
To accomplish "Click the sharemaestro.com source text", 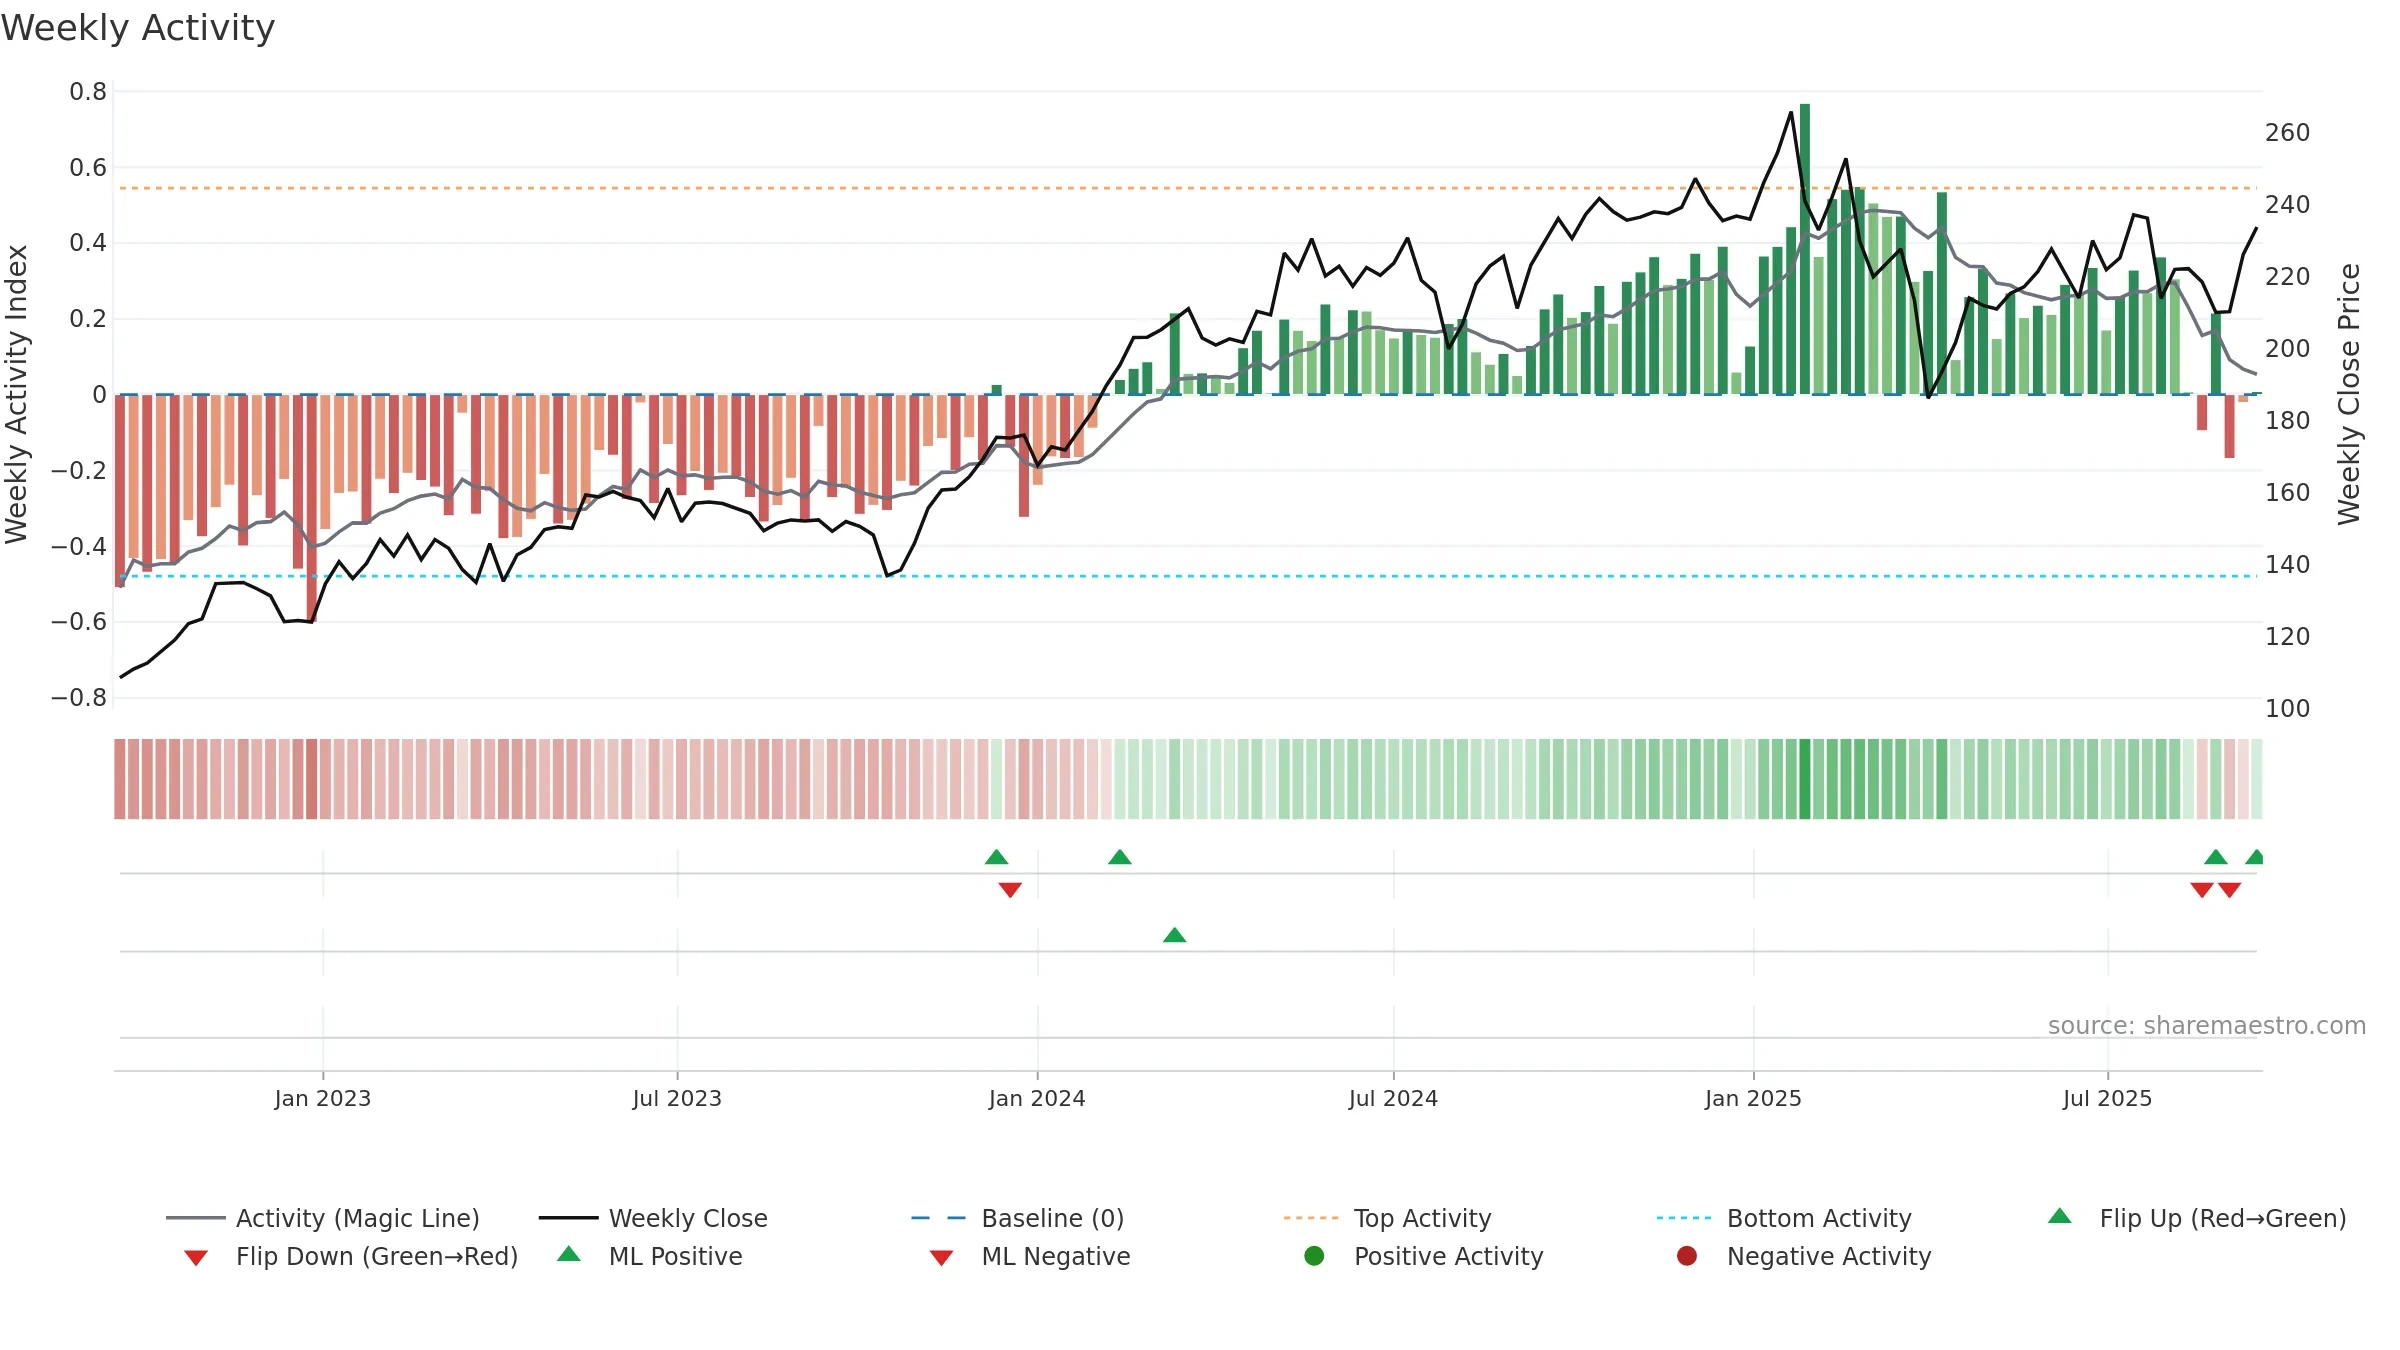I will tap(2207, 1026).
